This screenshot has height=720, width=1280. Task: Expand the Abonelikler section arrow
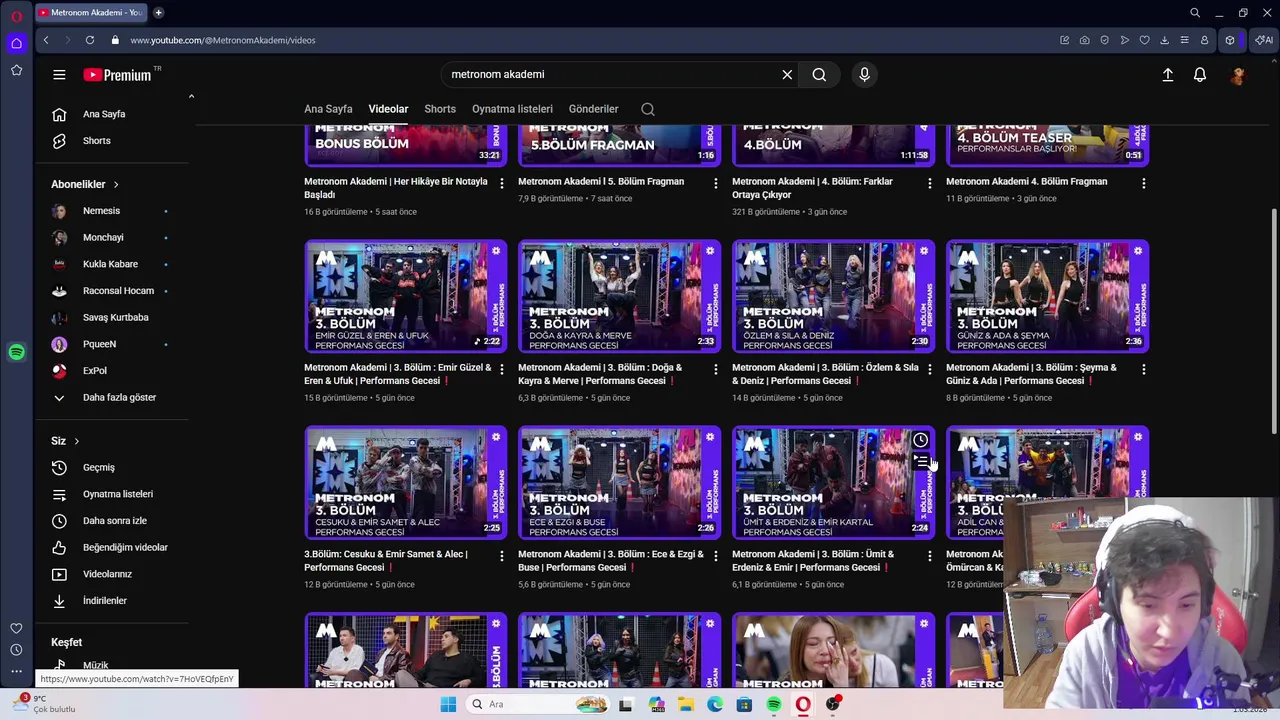click(116, 184)
